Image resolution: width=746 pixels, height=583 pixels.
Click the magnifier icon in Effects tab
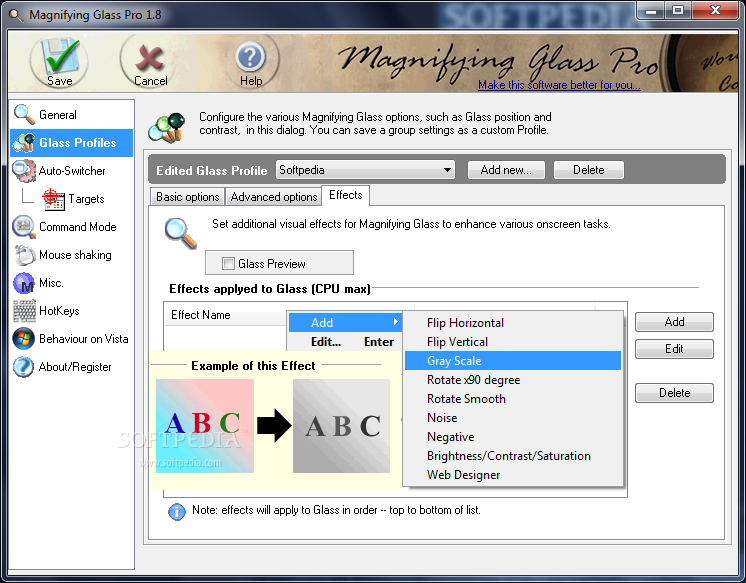pos(181,233)
